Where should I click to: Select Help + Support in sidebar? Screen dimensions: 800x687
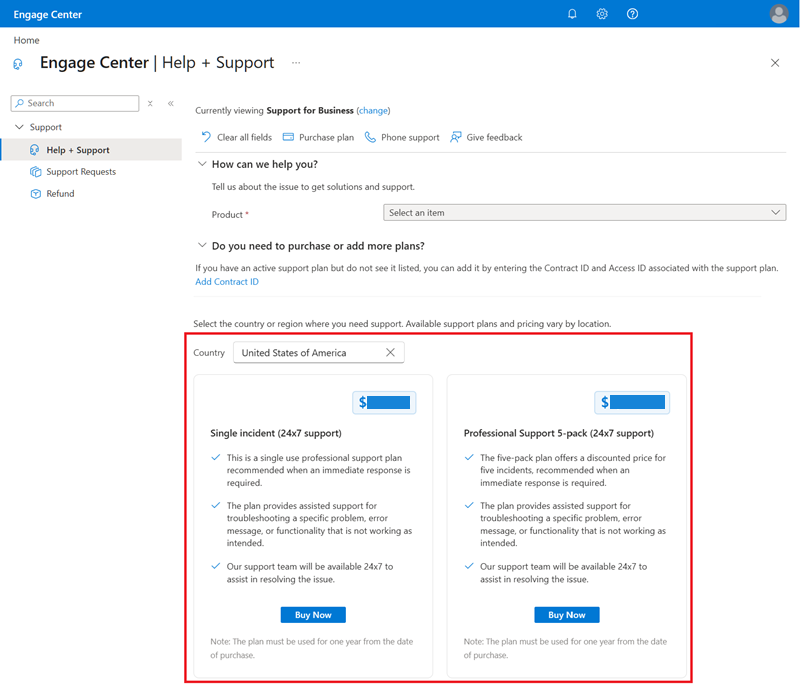(91, 149)
